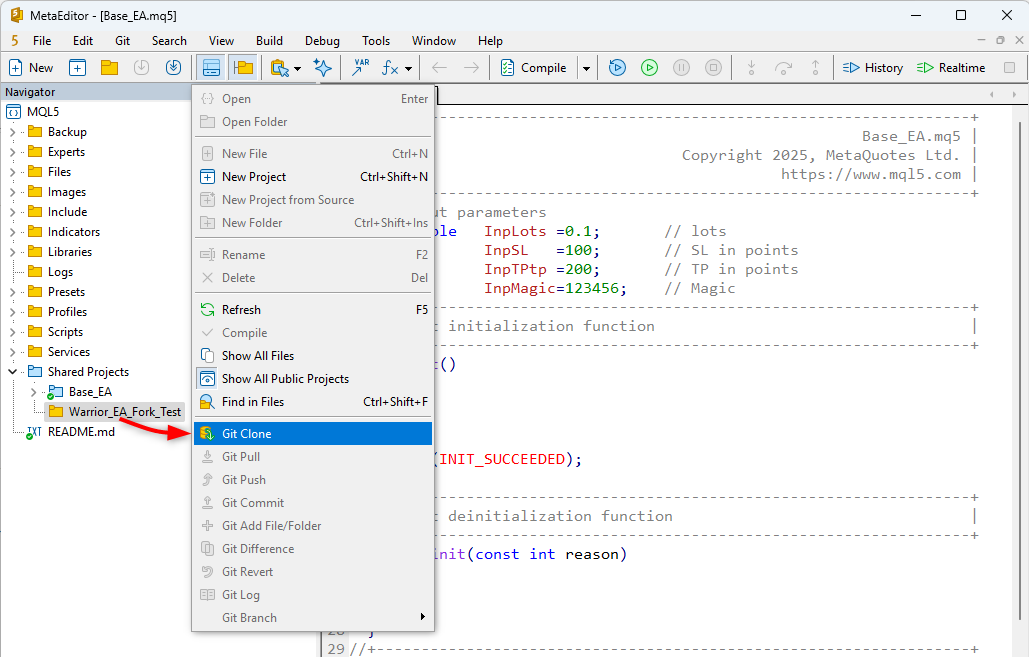Click the Step Out debug icon
The width and height of the screenshot is (1029, 657).
coord(815,68)
